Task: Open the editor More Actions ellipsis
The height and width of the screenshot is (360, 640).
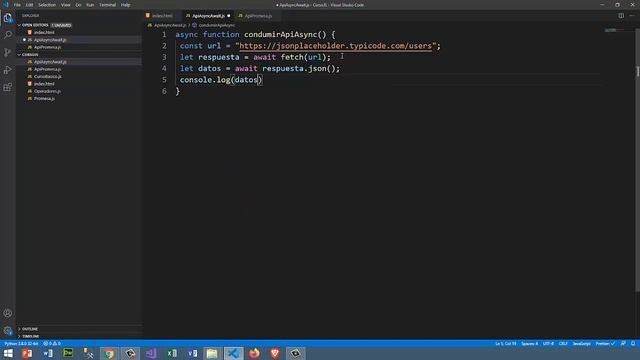Action: [632, 16]
